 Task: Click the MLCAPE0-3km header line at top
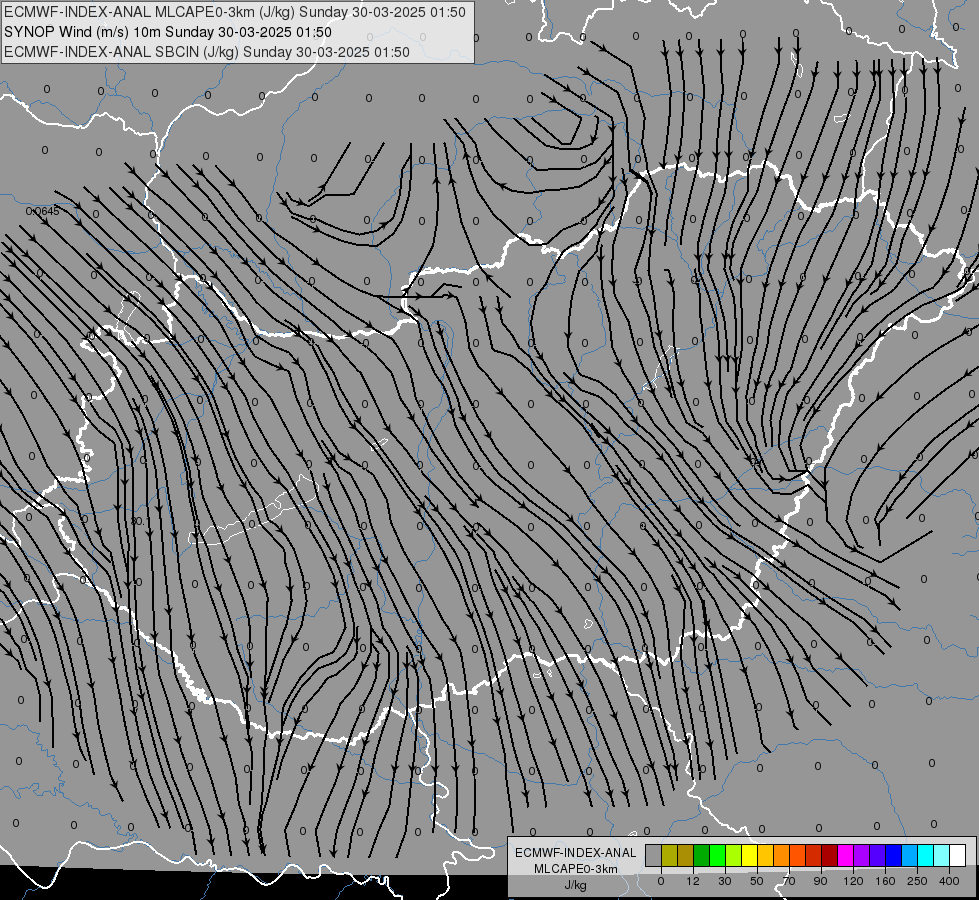click(234, 12)
